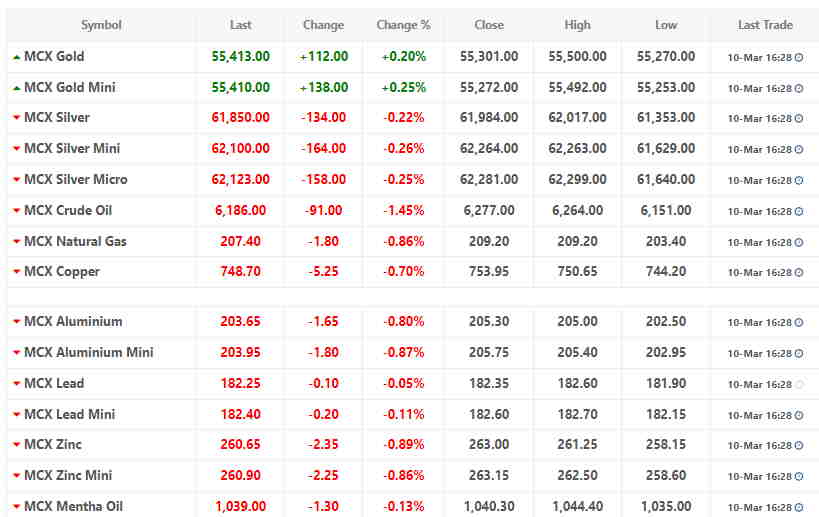Viewport: 819px width, 517px height.
Task: Click the clock icon in MCX Aluminium Mini row
Action: (x=799, y=354)
